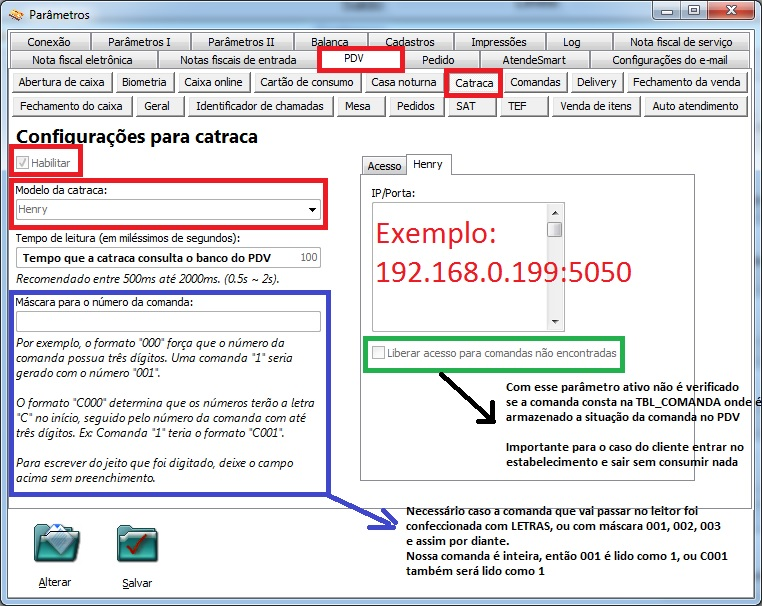Toggle the Habilitar checkbox
The height and width of the screenshot is (606, 762).
pyautogui.click(x=22, y=163)
